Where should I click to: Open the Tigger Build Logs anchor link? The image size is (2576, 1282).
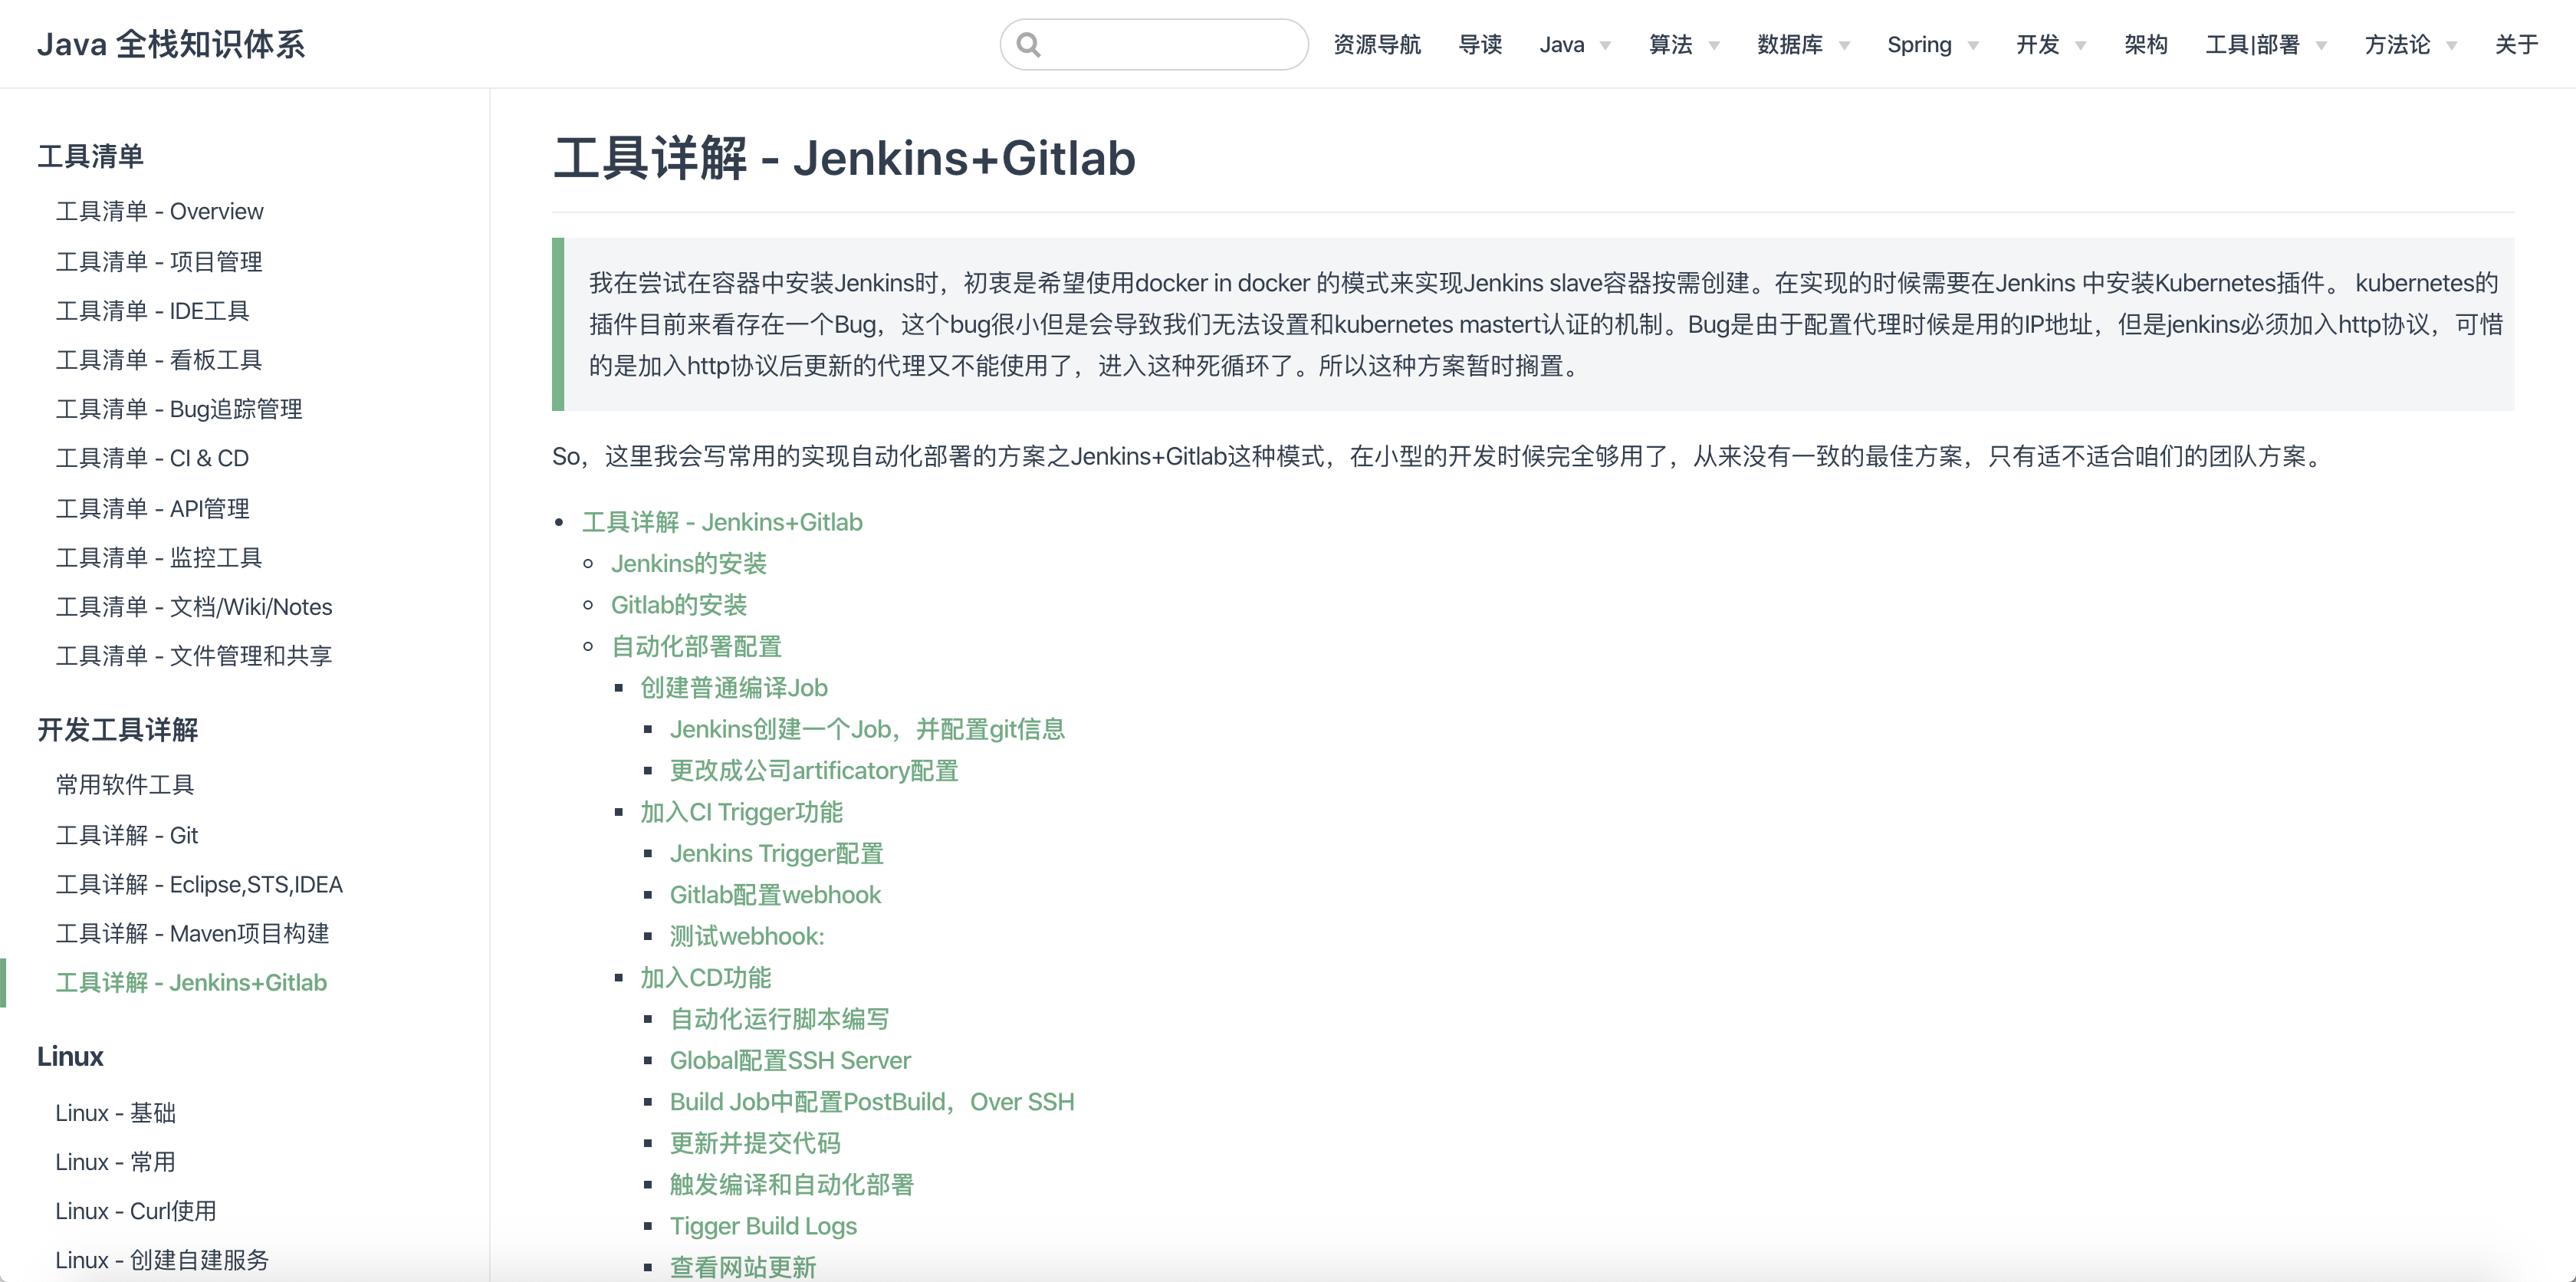coord(763,1226)
